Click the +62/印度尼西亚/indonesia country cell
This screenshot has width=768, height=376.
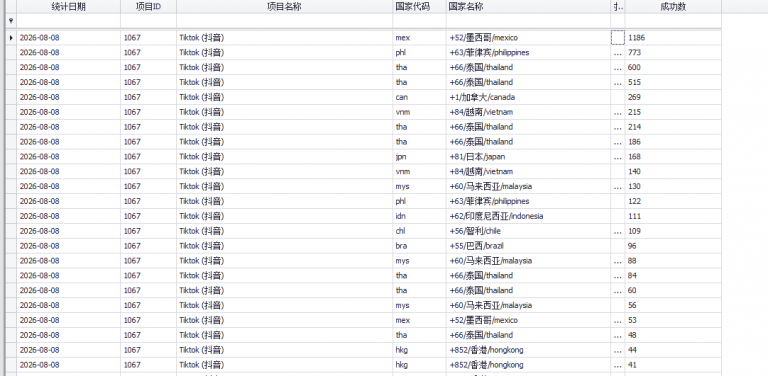click(528, 216)
